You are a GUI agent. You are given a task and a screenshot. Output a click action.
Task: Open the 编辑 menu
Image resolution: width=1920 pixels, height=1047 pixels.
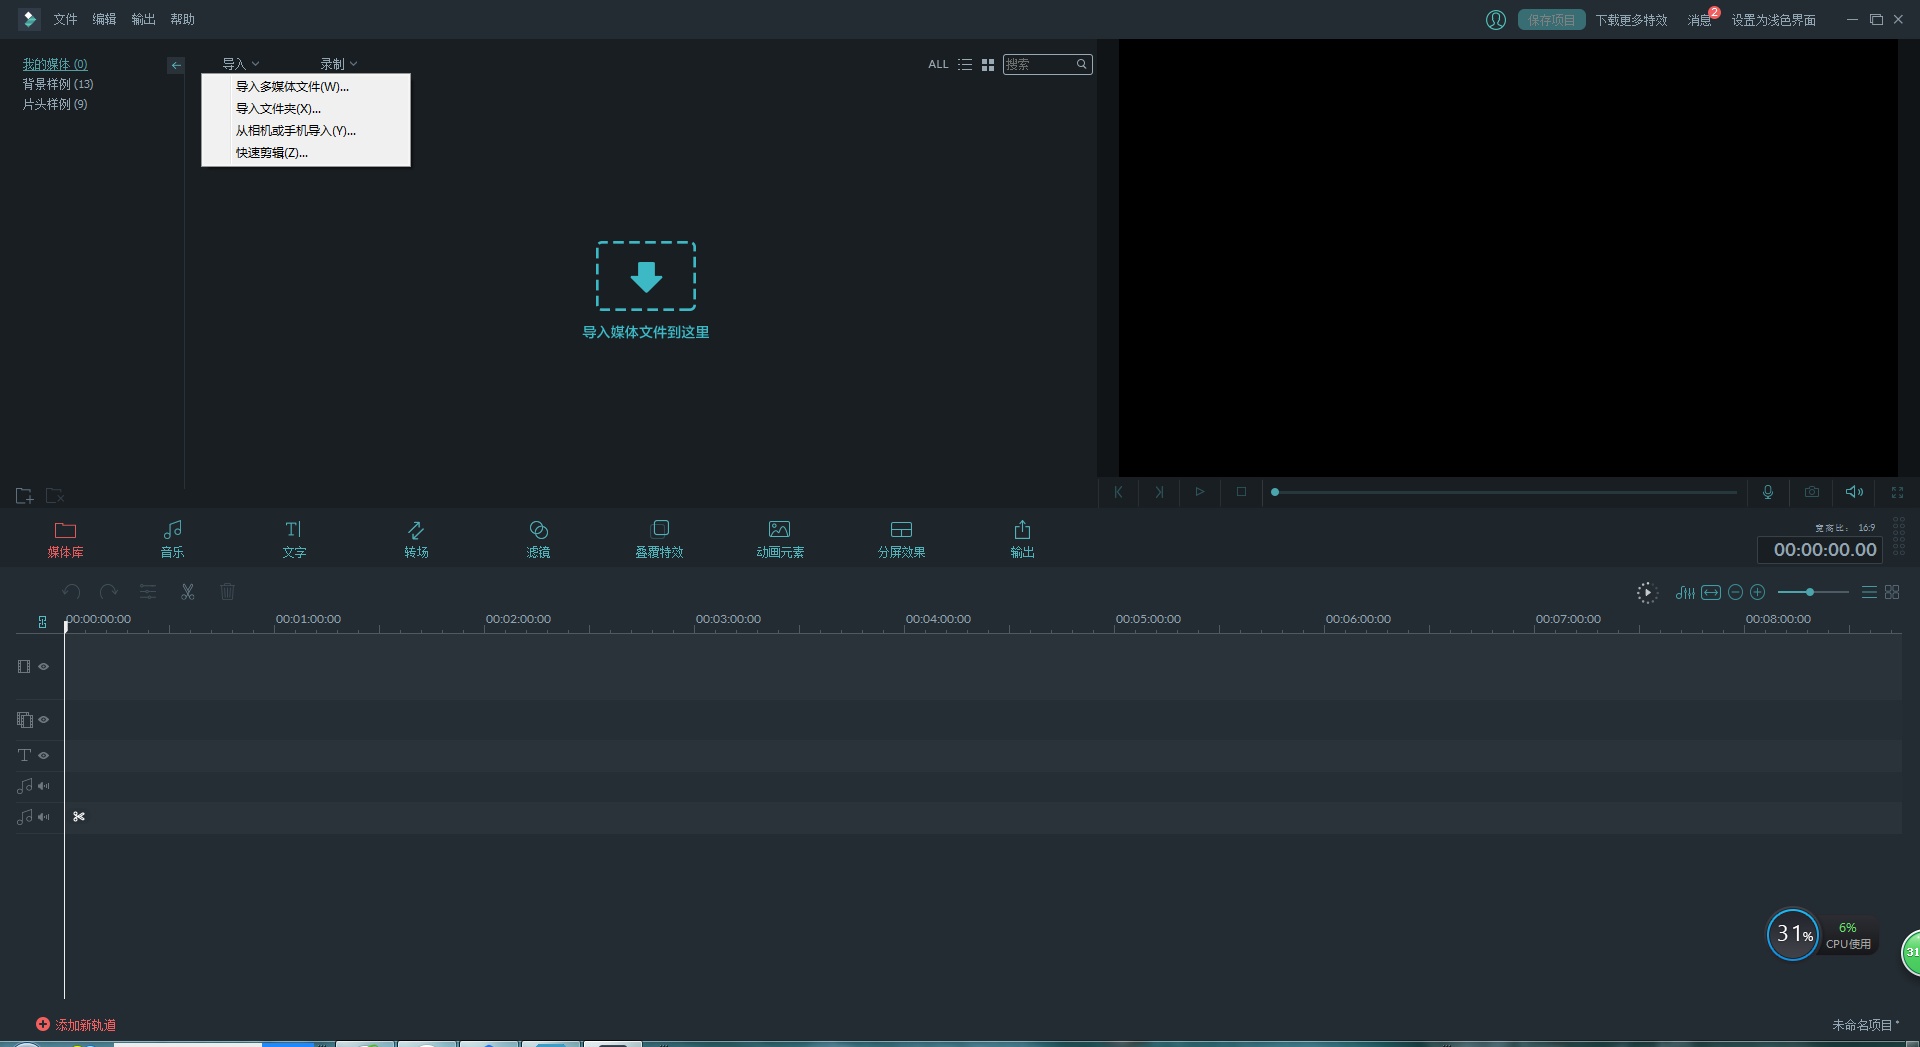coord(104,20)
